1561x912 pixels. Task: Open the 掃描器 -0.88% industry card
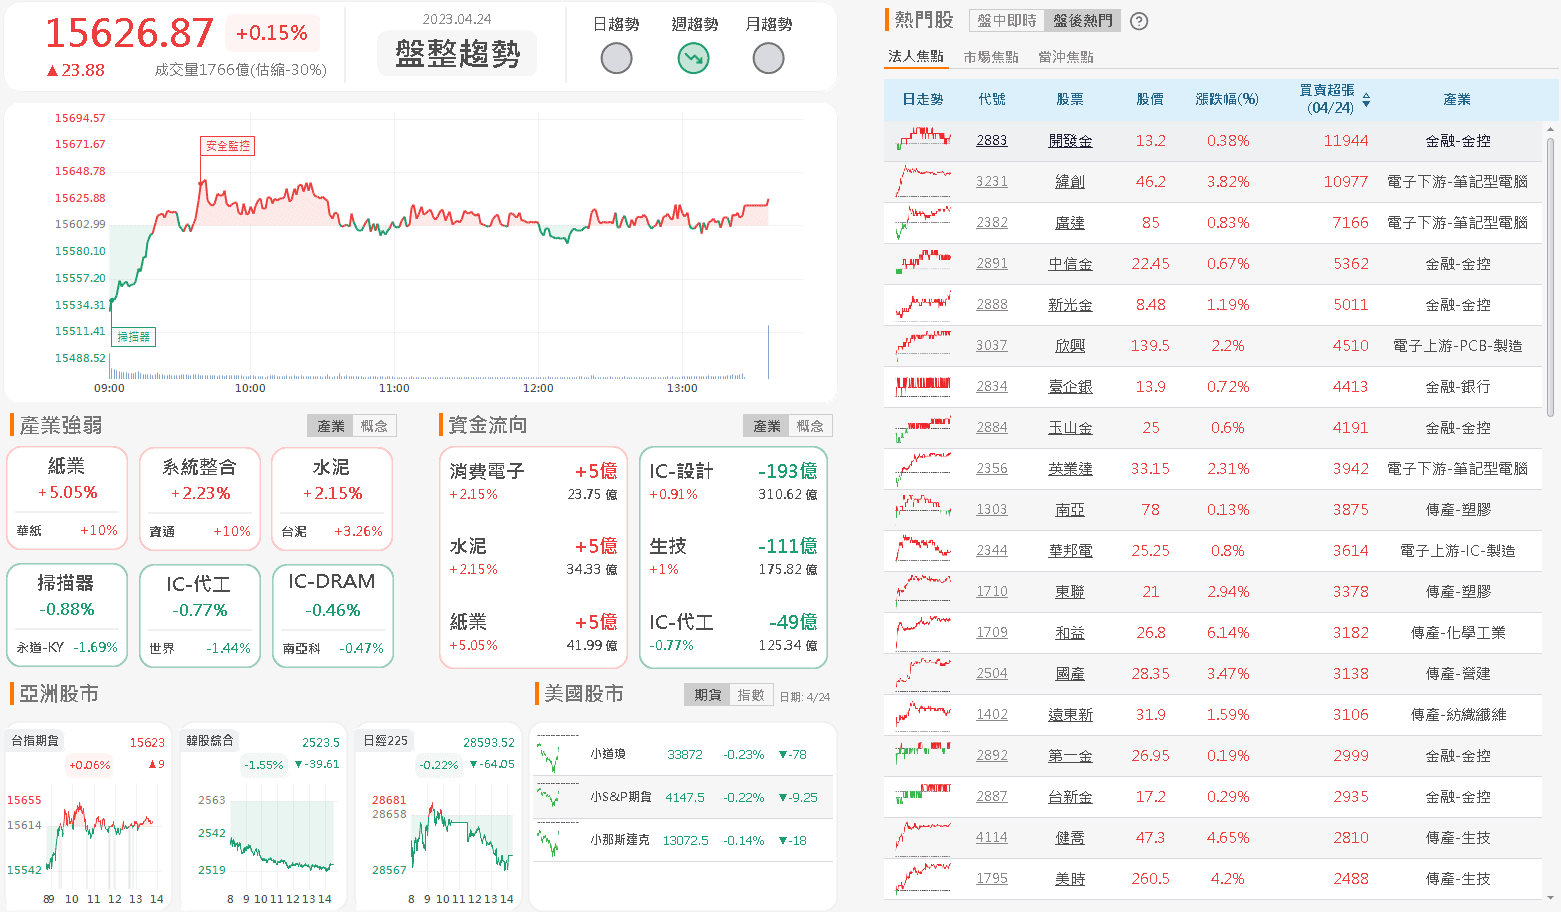coord(67,615)
